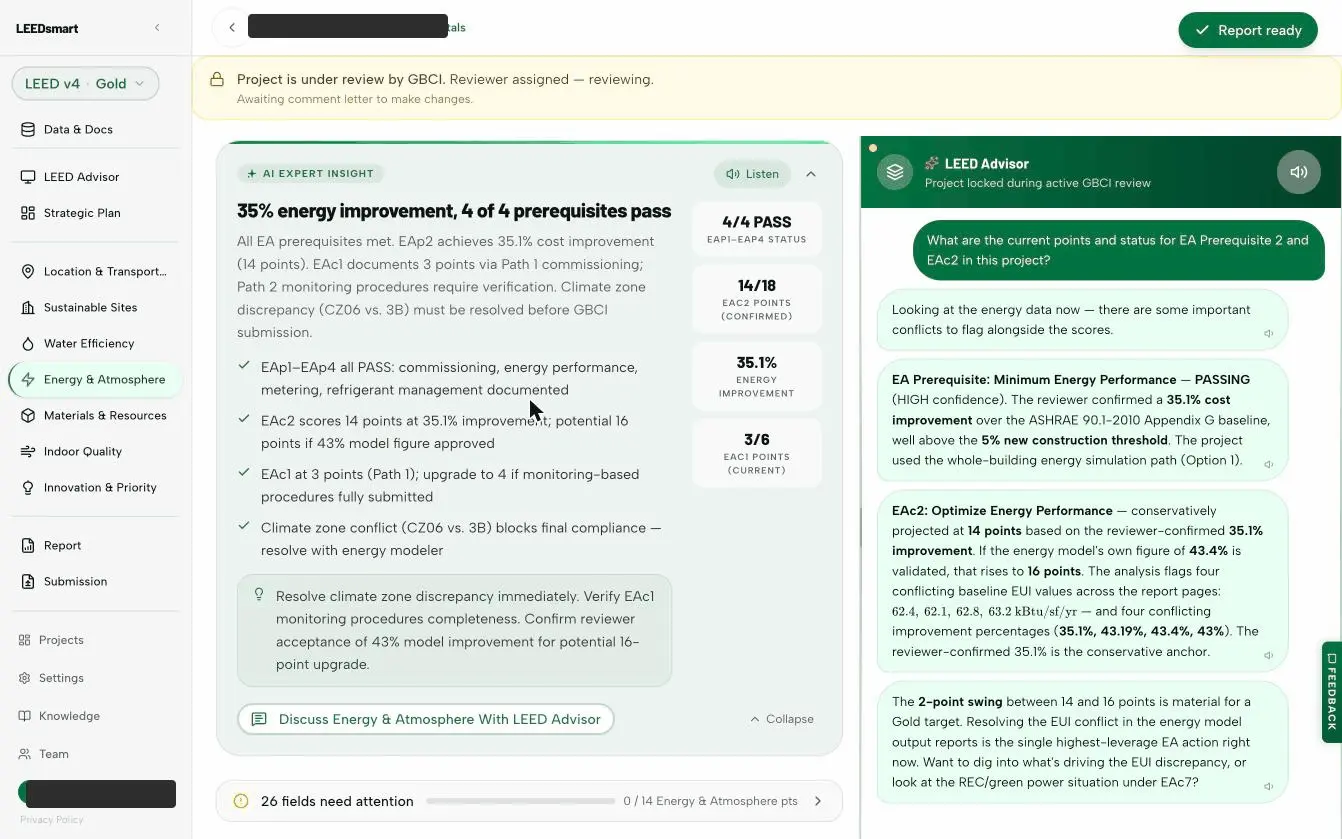Open the Privacy Policy link

coord(52,820)
